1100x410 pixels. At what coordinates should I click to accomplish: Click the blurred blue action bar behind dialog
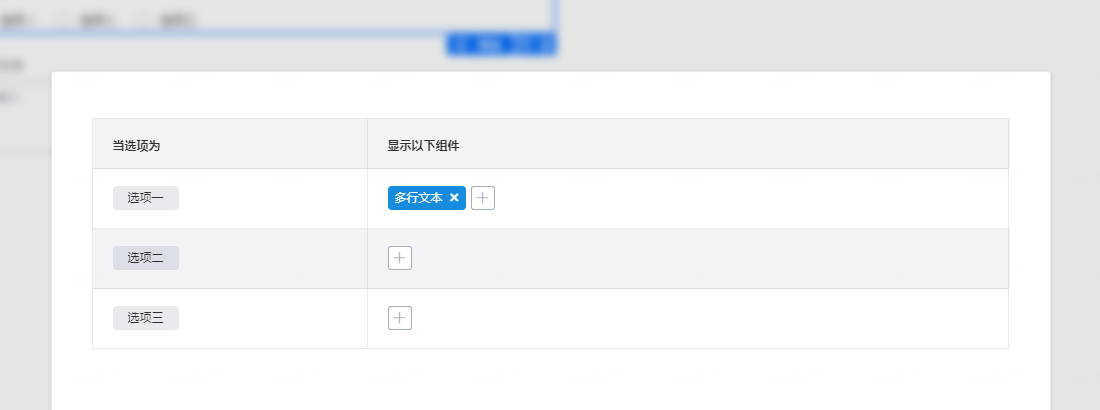pos(501,45)
